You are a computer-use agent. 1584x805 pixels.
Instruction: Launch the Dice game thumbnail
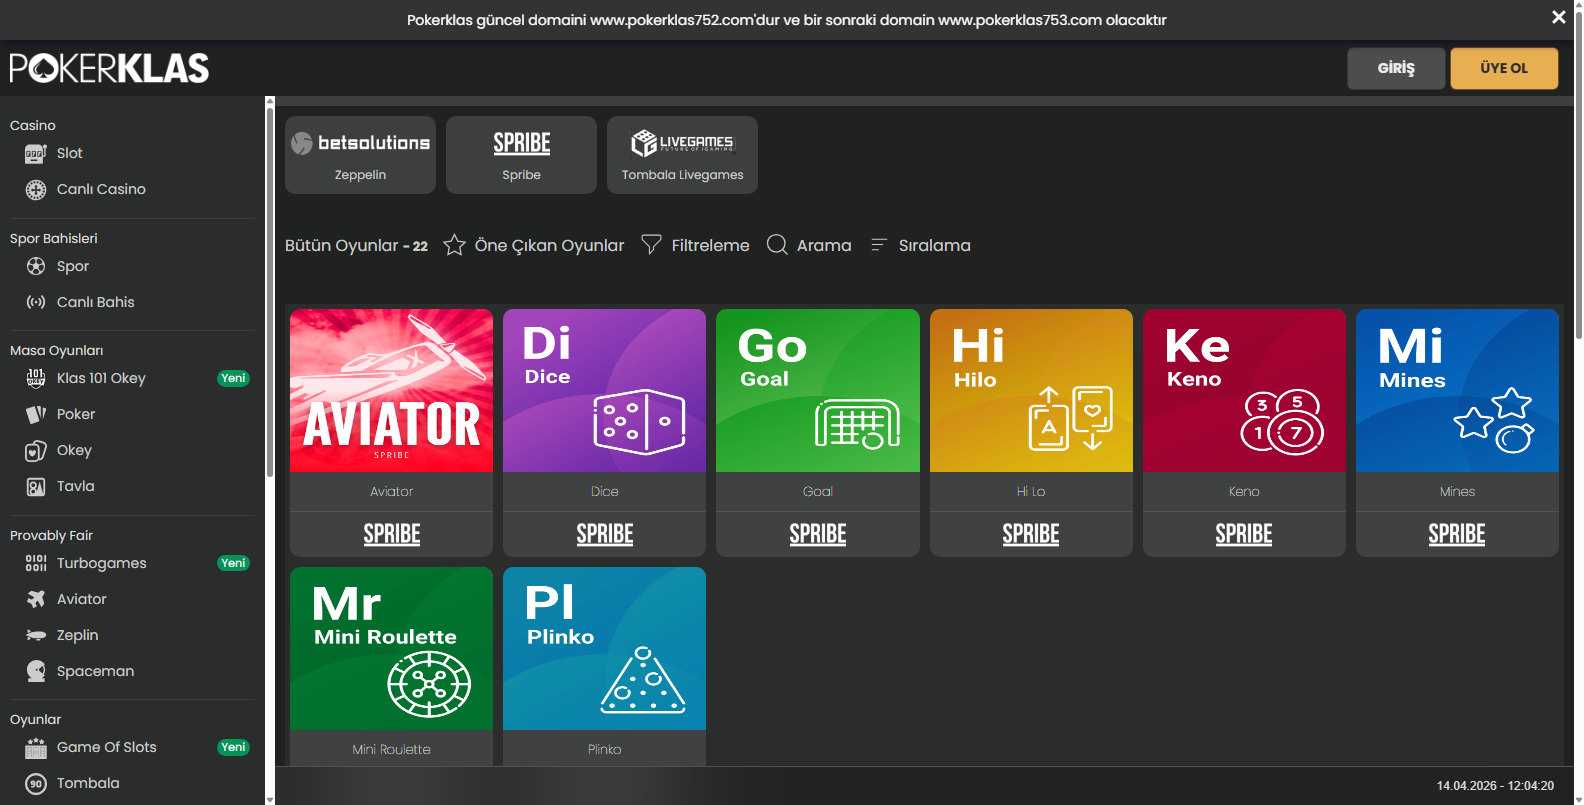pos(604,390)
